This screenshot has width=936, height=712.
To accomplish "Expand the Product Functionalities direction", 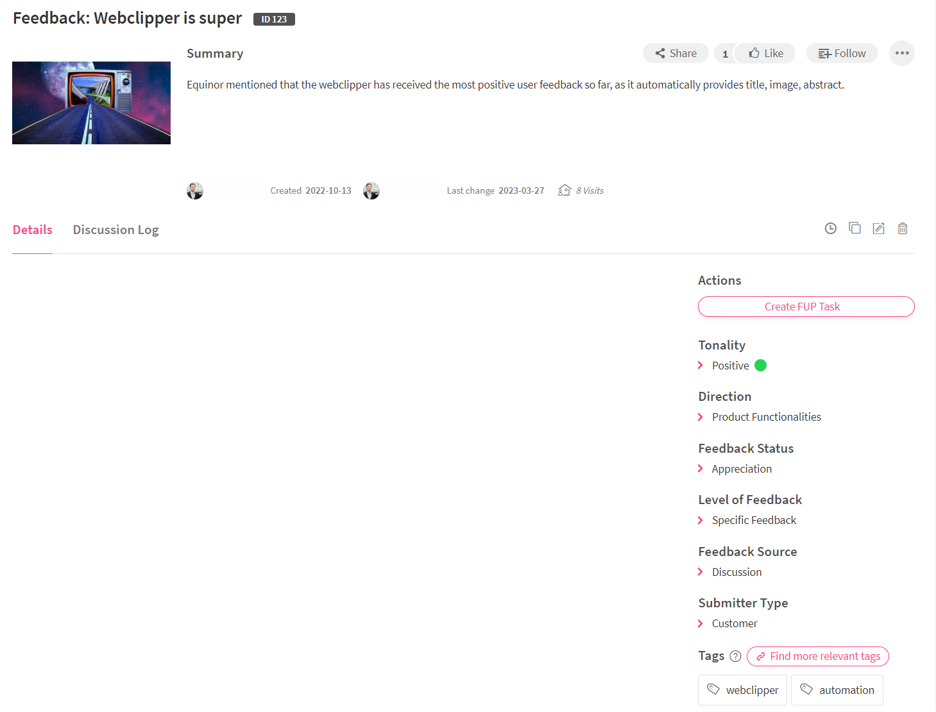I will pos(701,417).
